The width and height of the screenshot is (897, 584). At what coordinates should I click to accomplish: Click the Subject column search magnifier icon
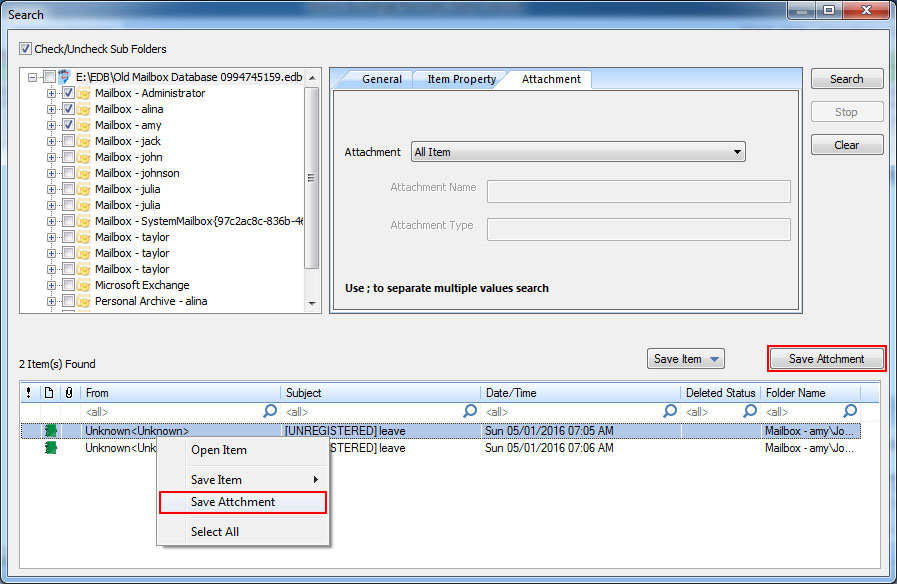[470, 411]
